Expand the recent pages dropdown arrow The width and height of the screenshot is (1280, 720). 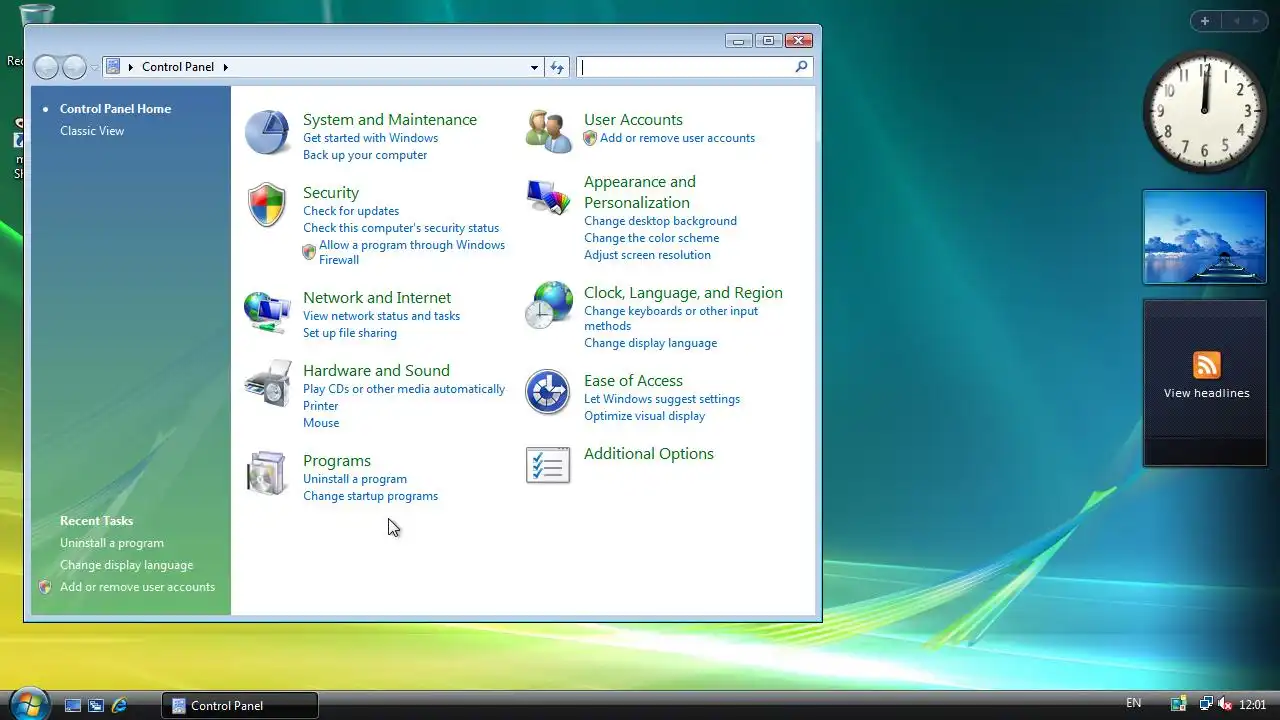94,68
